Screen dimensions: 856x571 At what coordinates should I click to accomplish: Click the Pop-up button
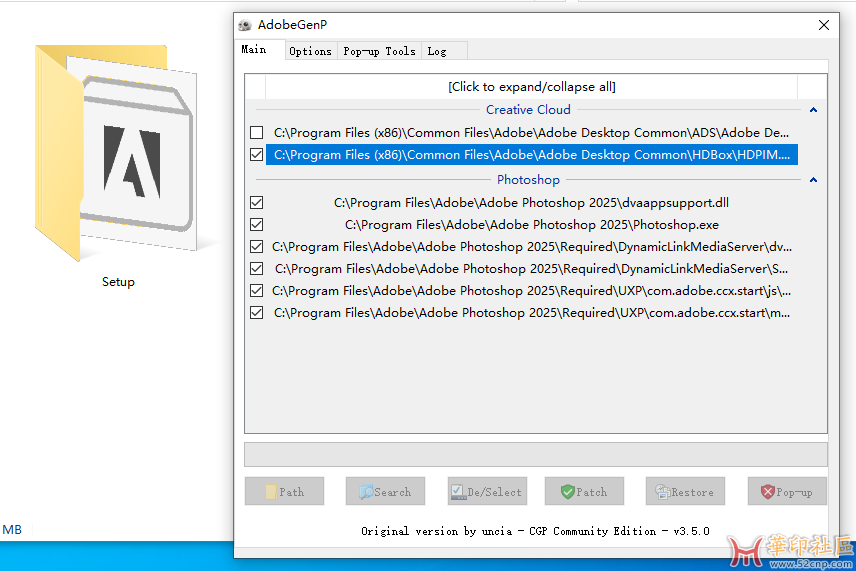tap(787, 491)
